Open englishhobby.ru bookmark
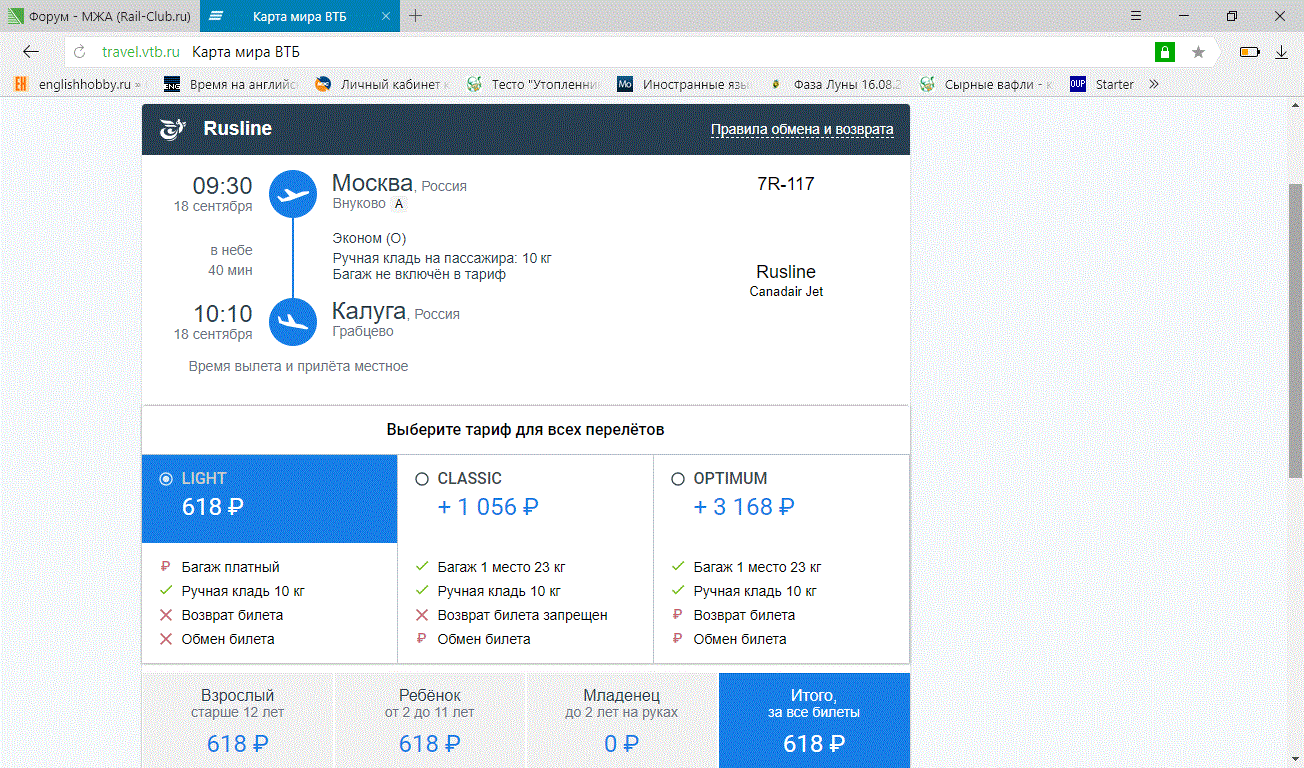The image size is (1304, 768). tap(78, 84)
